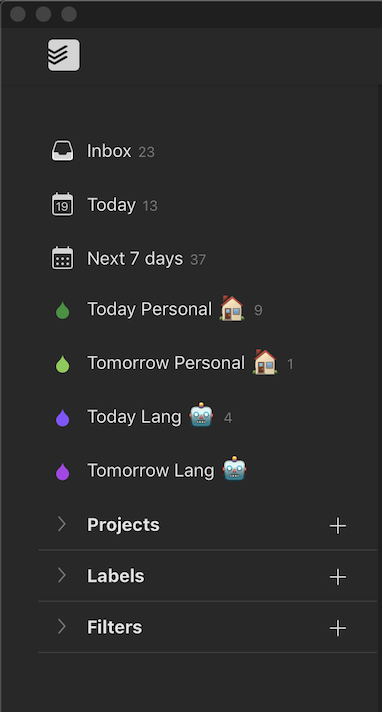Expand the Labels section chevron
382x712 pixels.
pyautogui.click(x=62, y=576)
